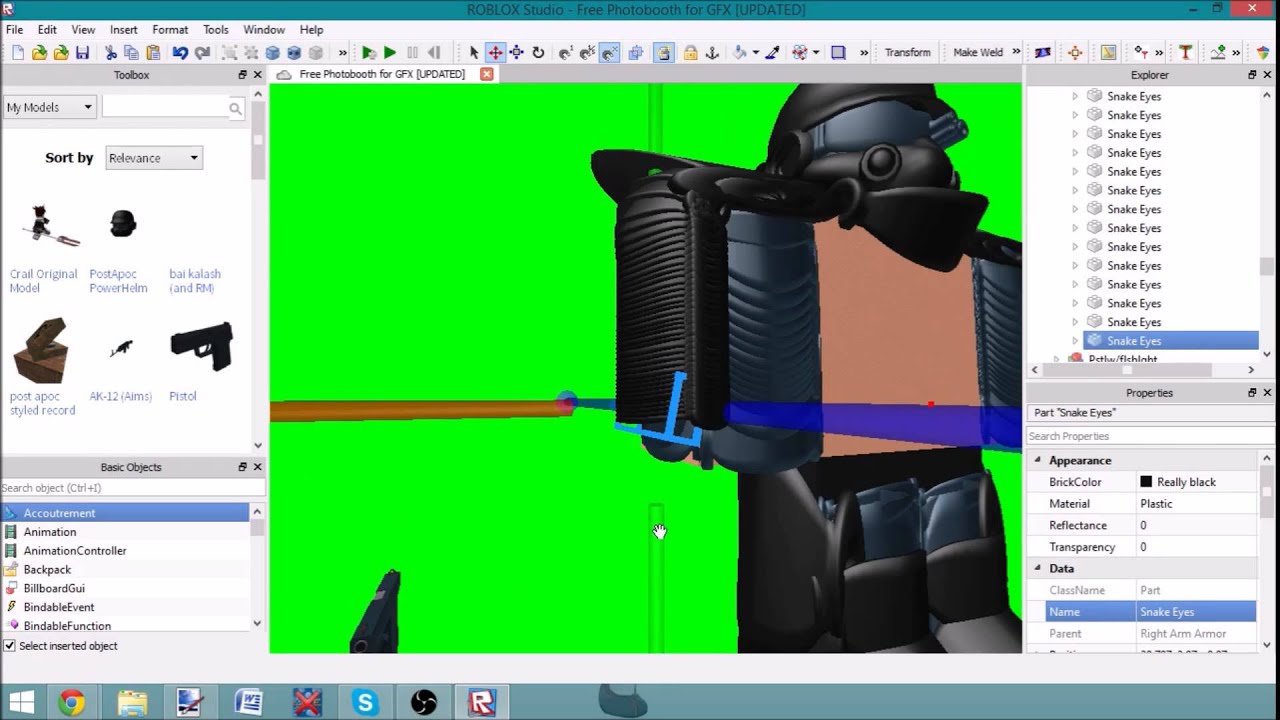1280x720 pixels.
Task: Click the Cut scissors icon
Action: pos(111,53)
